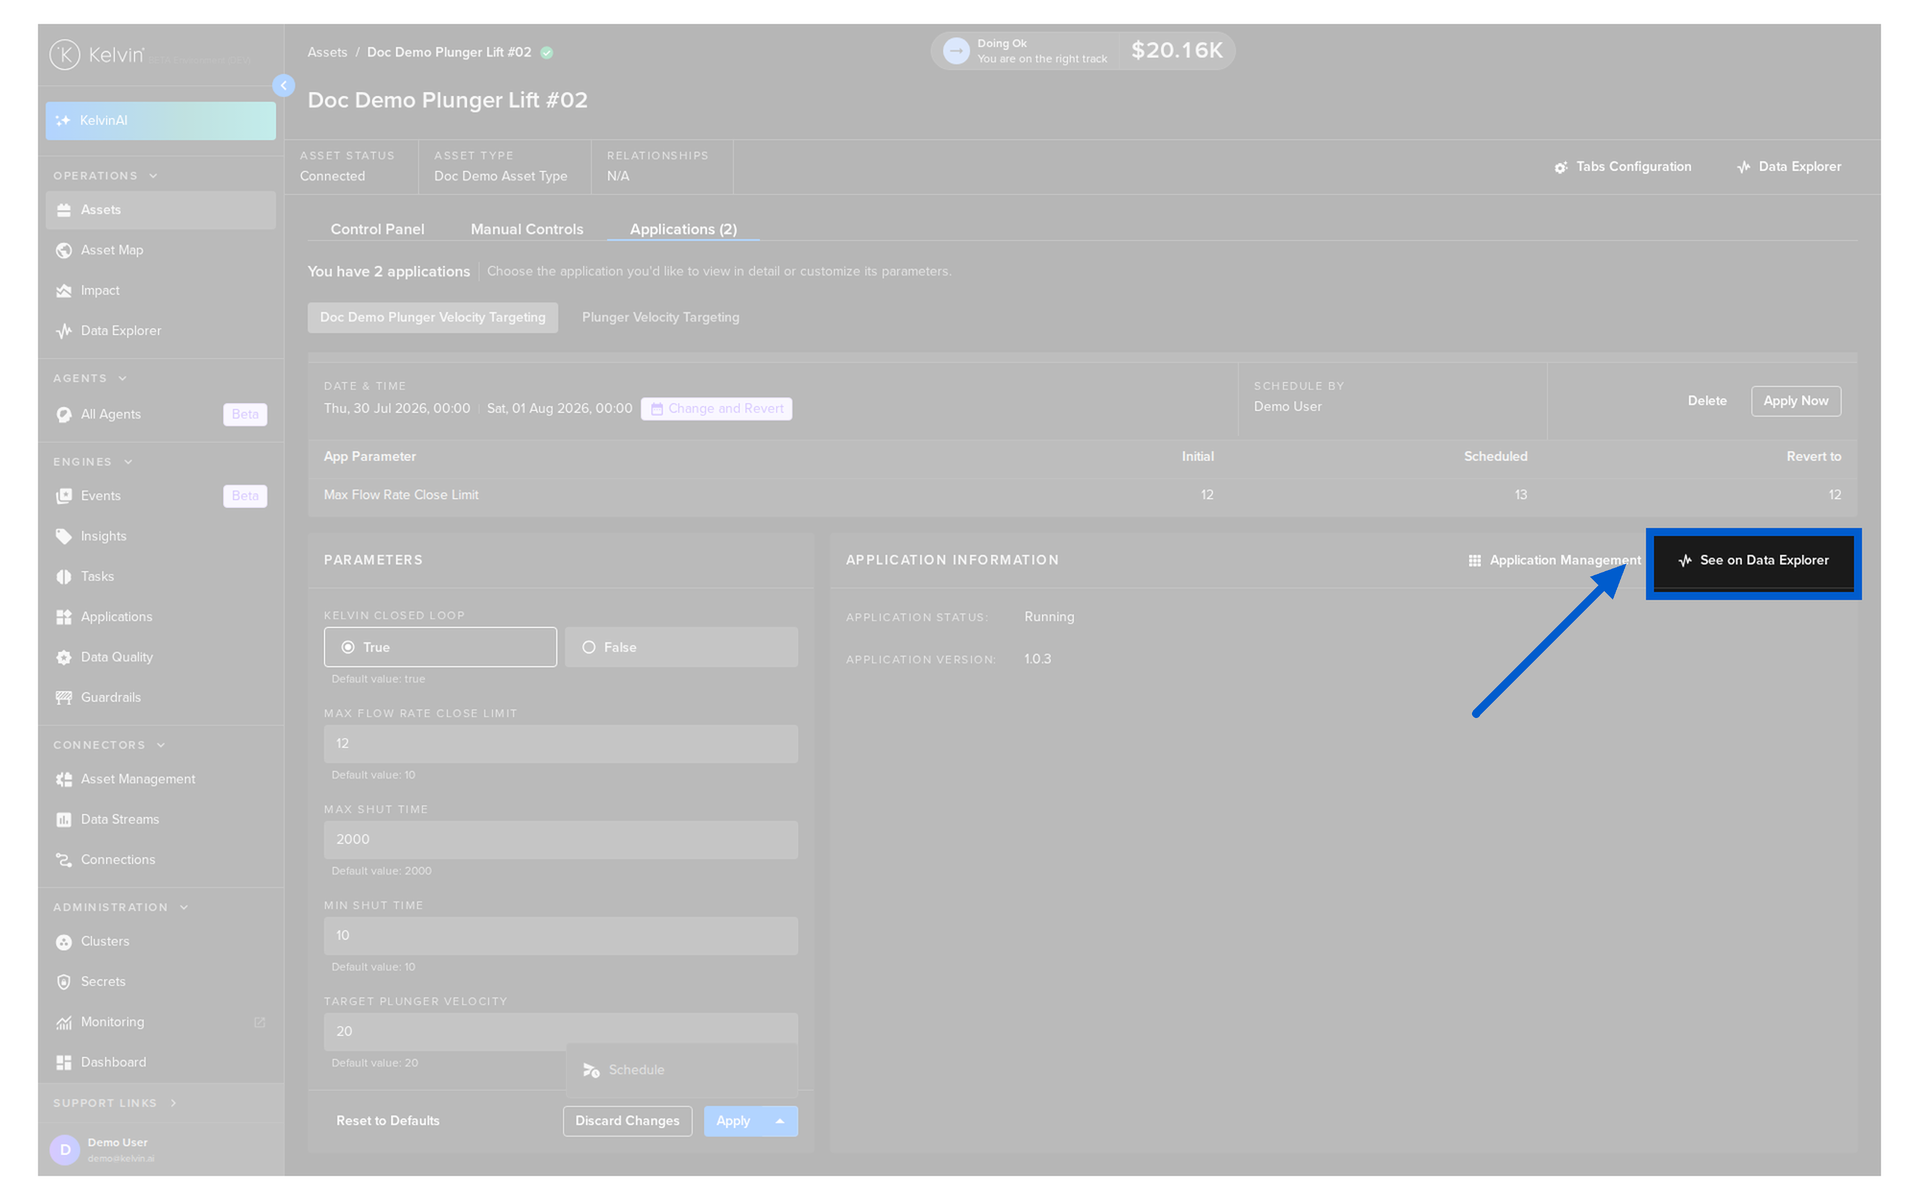This screenshot has width=1920, height=1200.
Task: Select Doc Demo Plunger Velocity Targeting application
Action: (433, 318)
